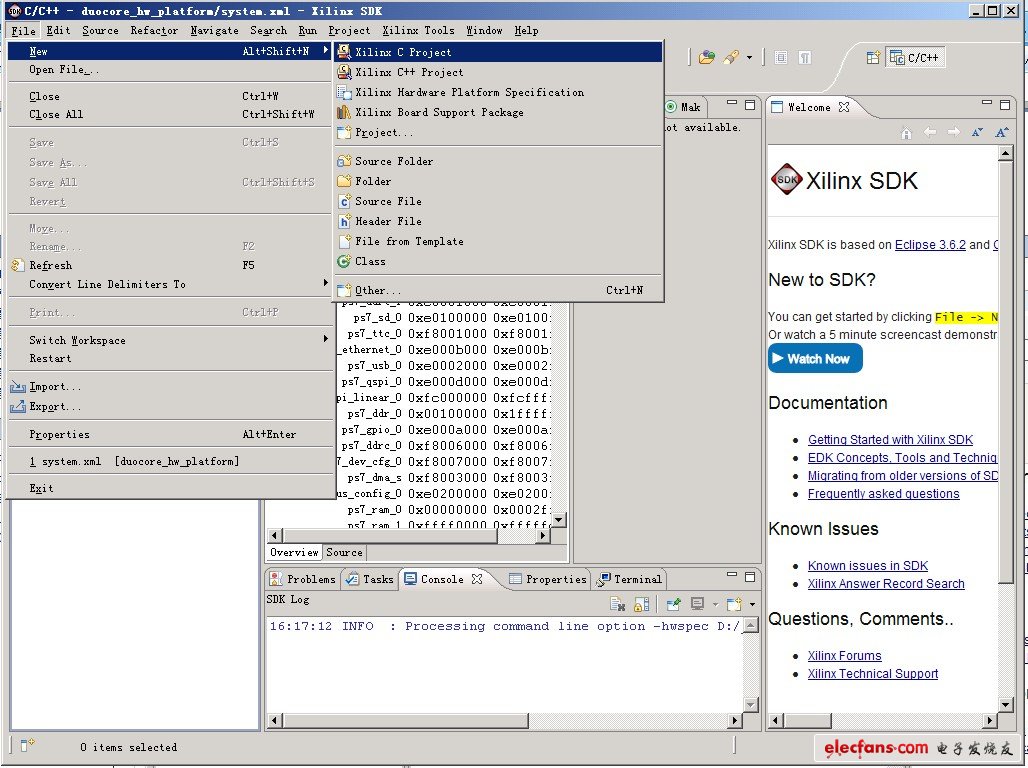Select Xilinx C Project from New submenu
The image size is (1028, 768).
[x=402, y=52]
